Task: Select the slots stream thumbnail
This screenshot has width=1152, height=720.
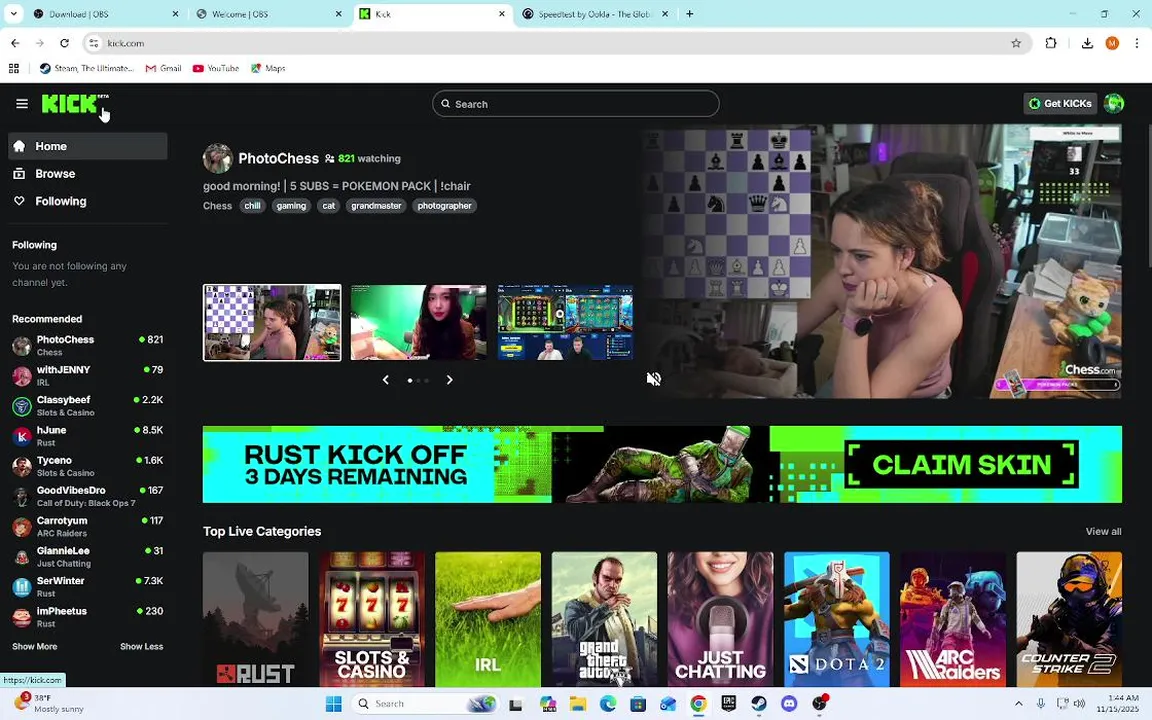Action: pyautogui.click(x=565, y=323)
